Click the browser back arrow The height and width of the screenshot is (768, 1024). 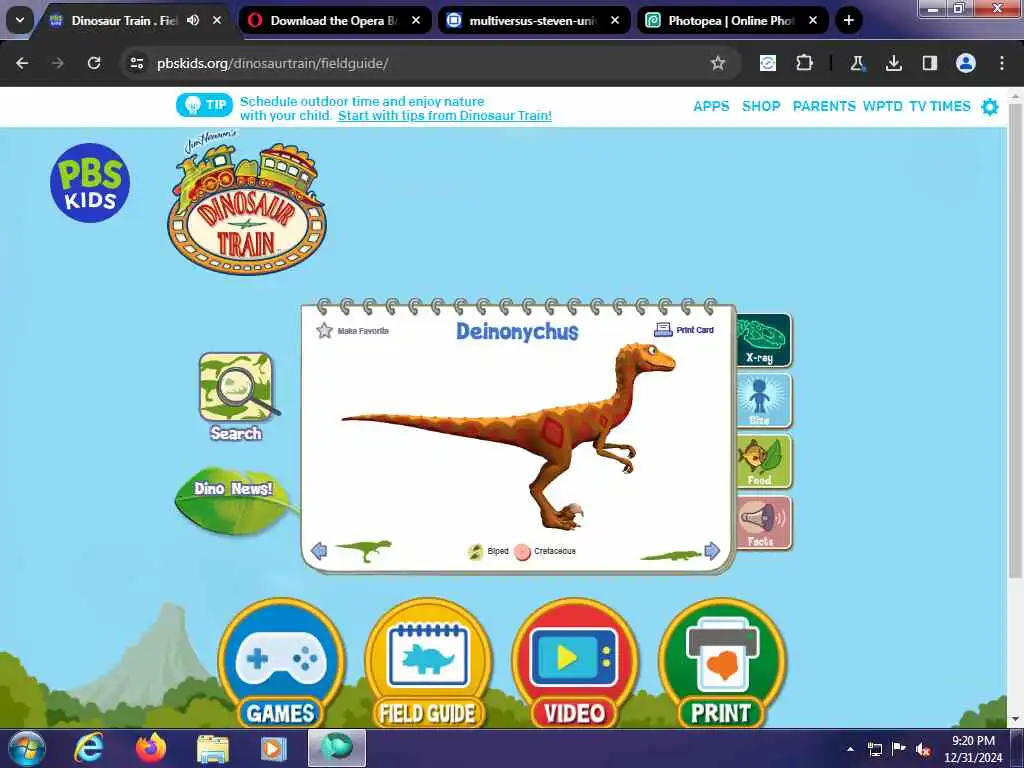tap(22, 63)
